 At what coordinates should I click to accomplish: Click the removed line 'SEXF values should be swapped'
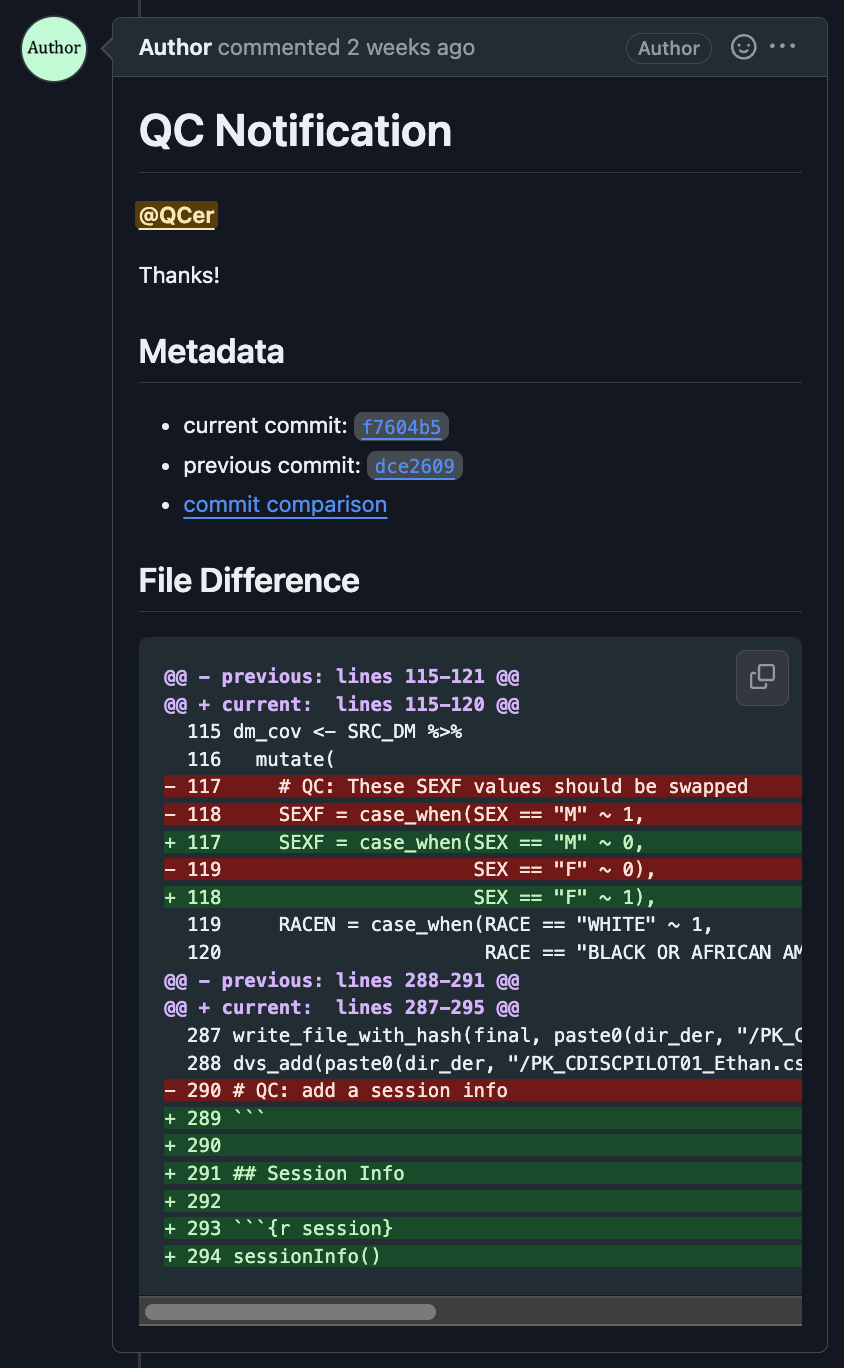[x=483, y=787]
